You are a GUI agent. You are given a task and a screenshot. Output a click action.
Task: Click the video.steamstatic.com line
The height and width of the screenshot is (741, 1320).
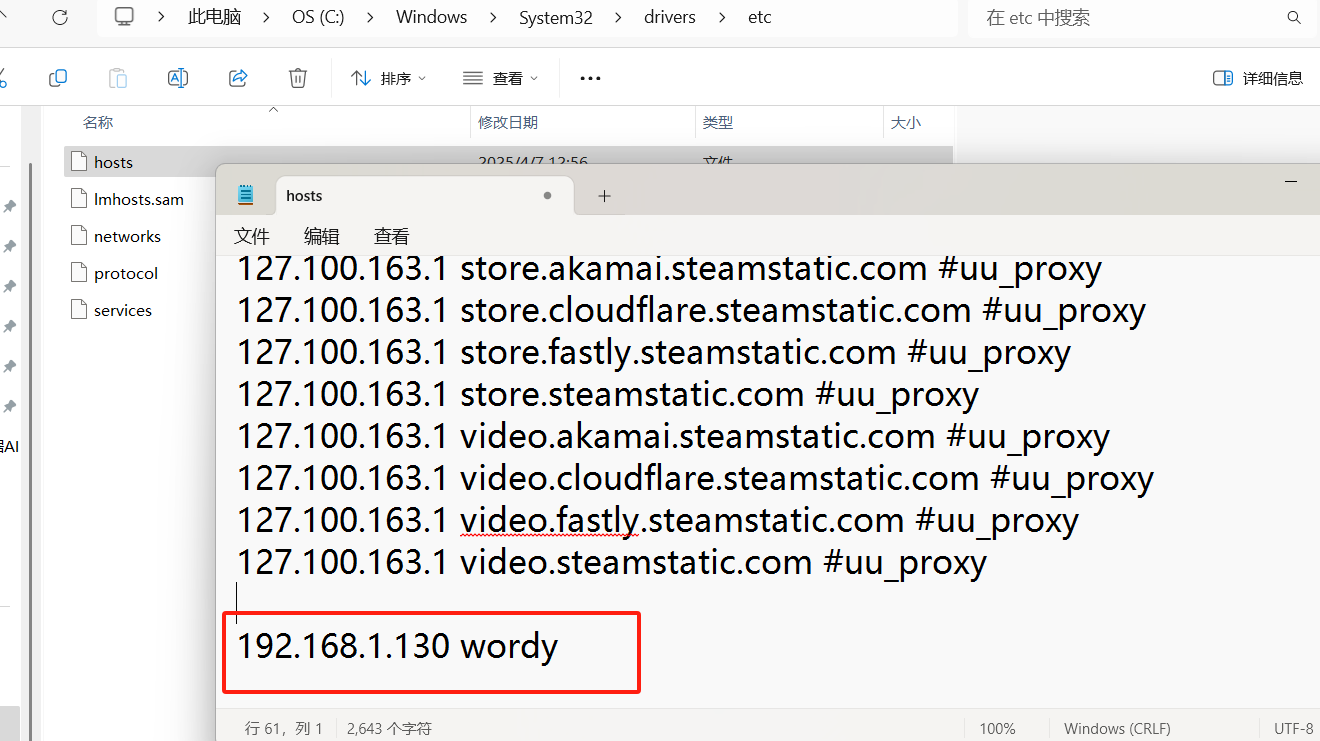[x=611, y=562]
